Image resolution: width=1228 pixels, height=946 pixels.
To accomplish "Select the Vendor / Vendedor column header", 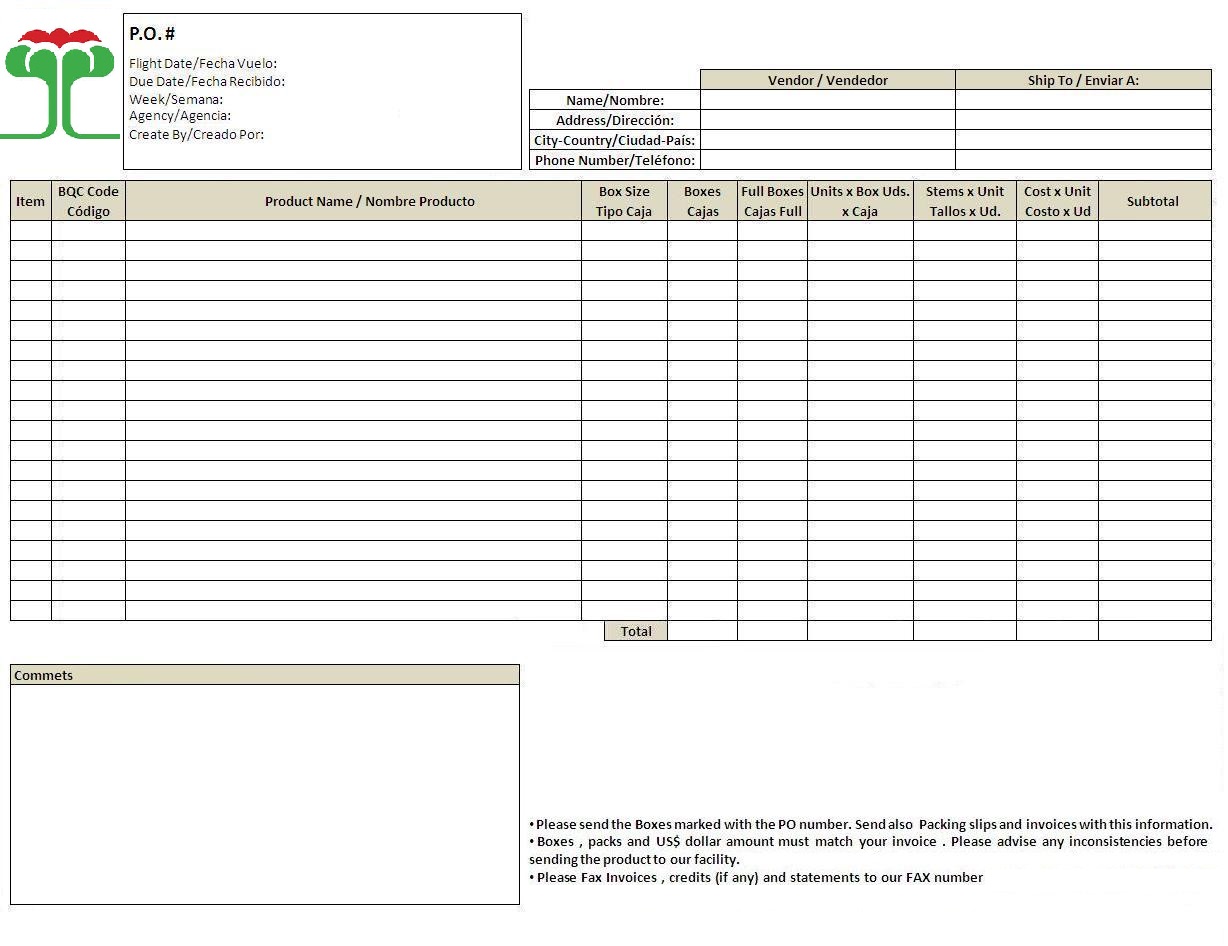I will (828, 80).
